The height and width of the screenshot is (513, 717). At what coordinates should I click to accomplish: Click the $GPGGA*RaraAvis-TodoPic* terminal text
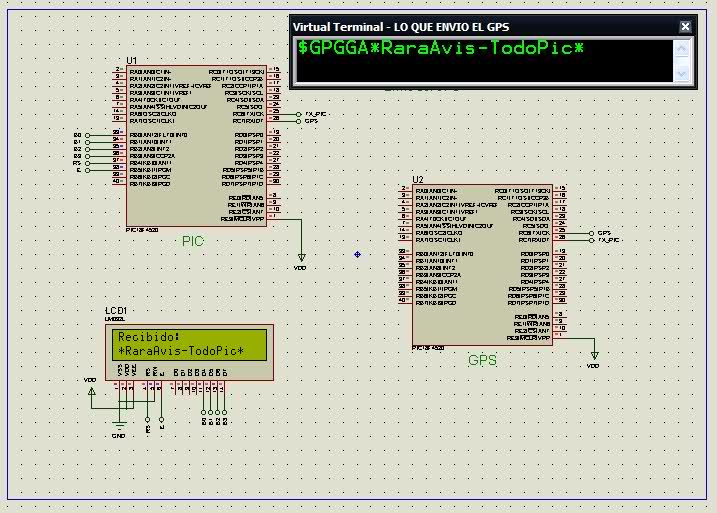[440, 48]
